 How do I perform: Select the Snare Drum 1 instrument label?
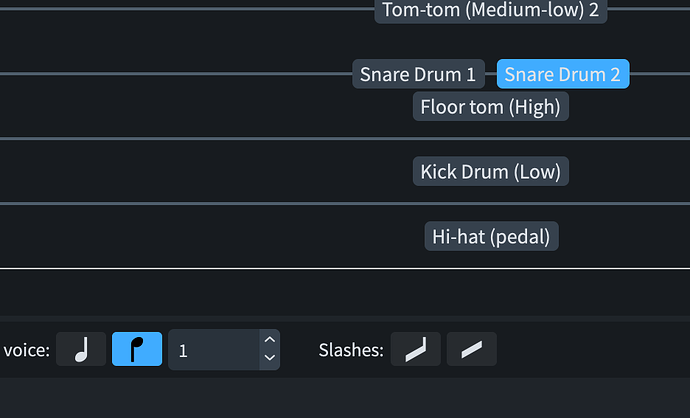(418, 74)
